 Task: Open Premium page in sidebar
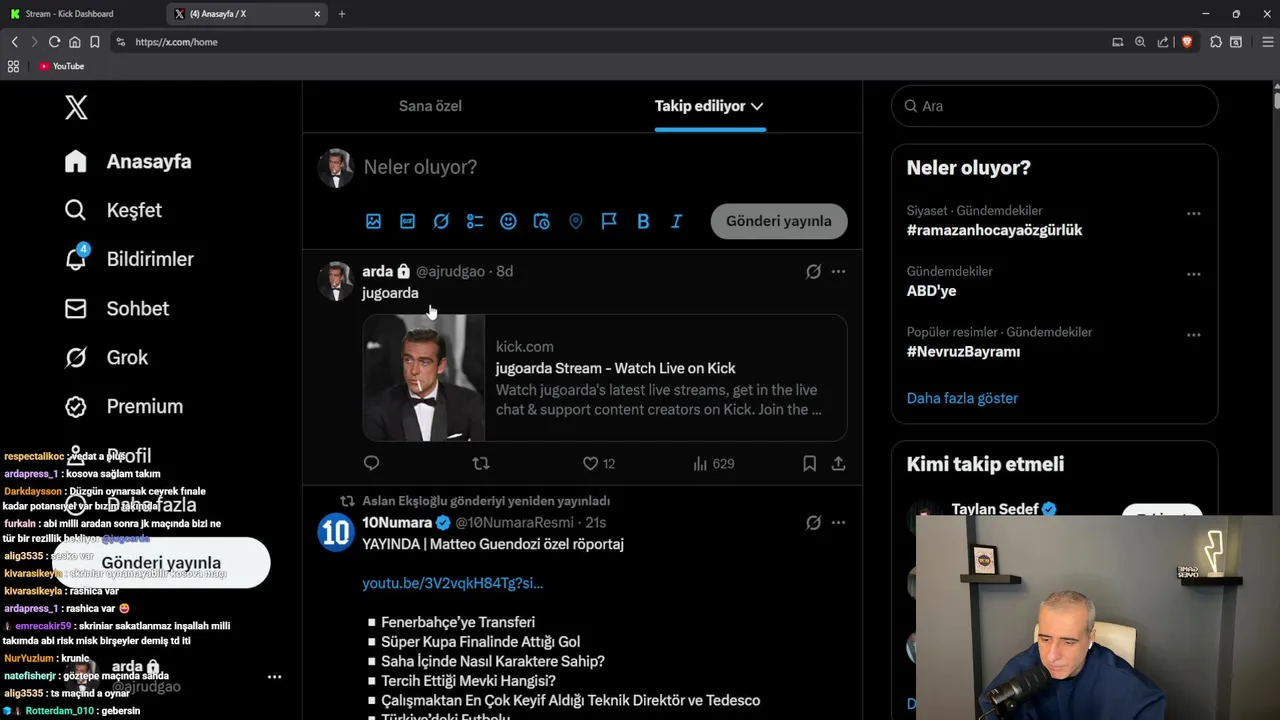(123, 406)
